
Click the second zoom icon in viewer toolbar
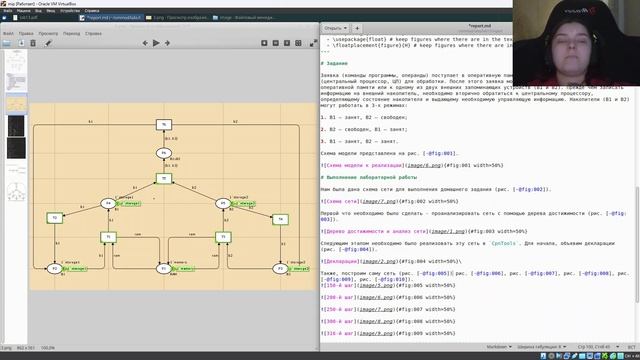coord(276,43)
